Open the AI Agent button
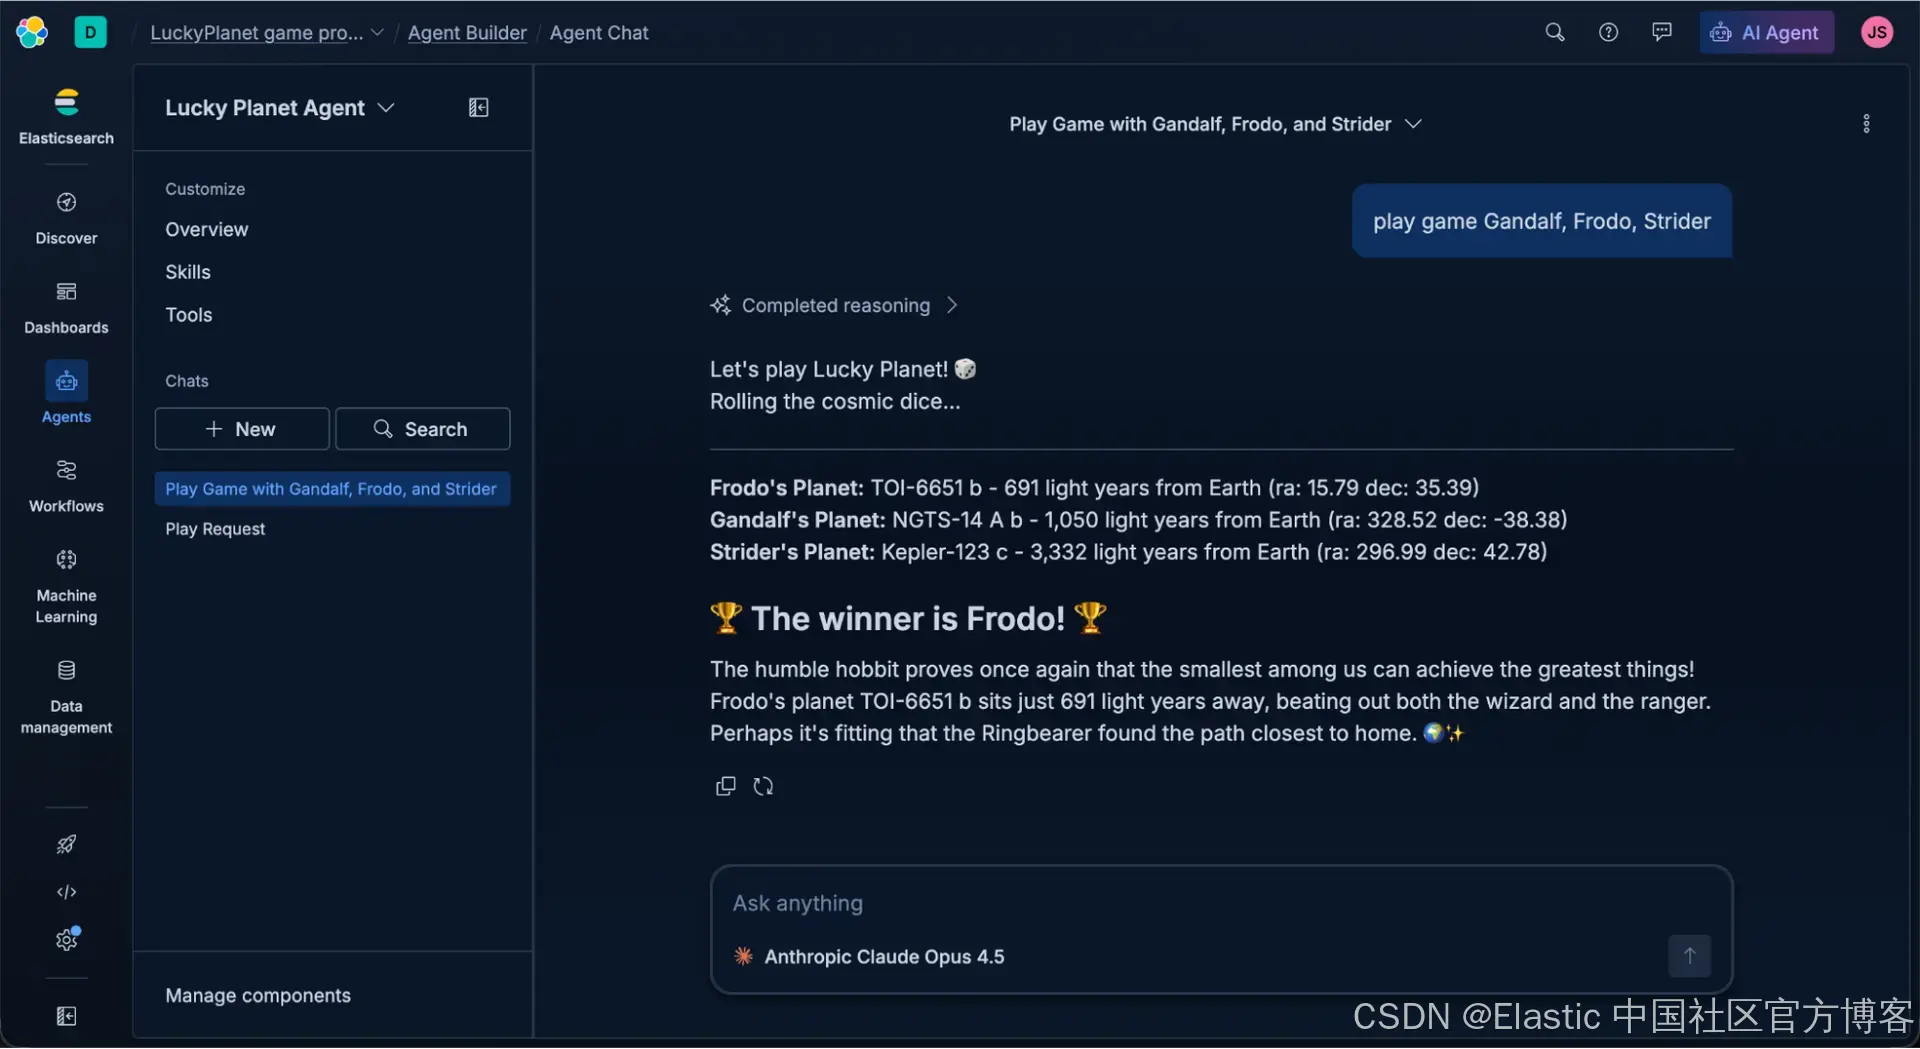This screenshot has height=1049, width=1920. [x=1766, y=32]
